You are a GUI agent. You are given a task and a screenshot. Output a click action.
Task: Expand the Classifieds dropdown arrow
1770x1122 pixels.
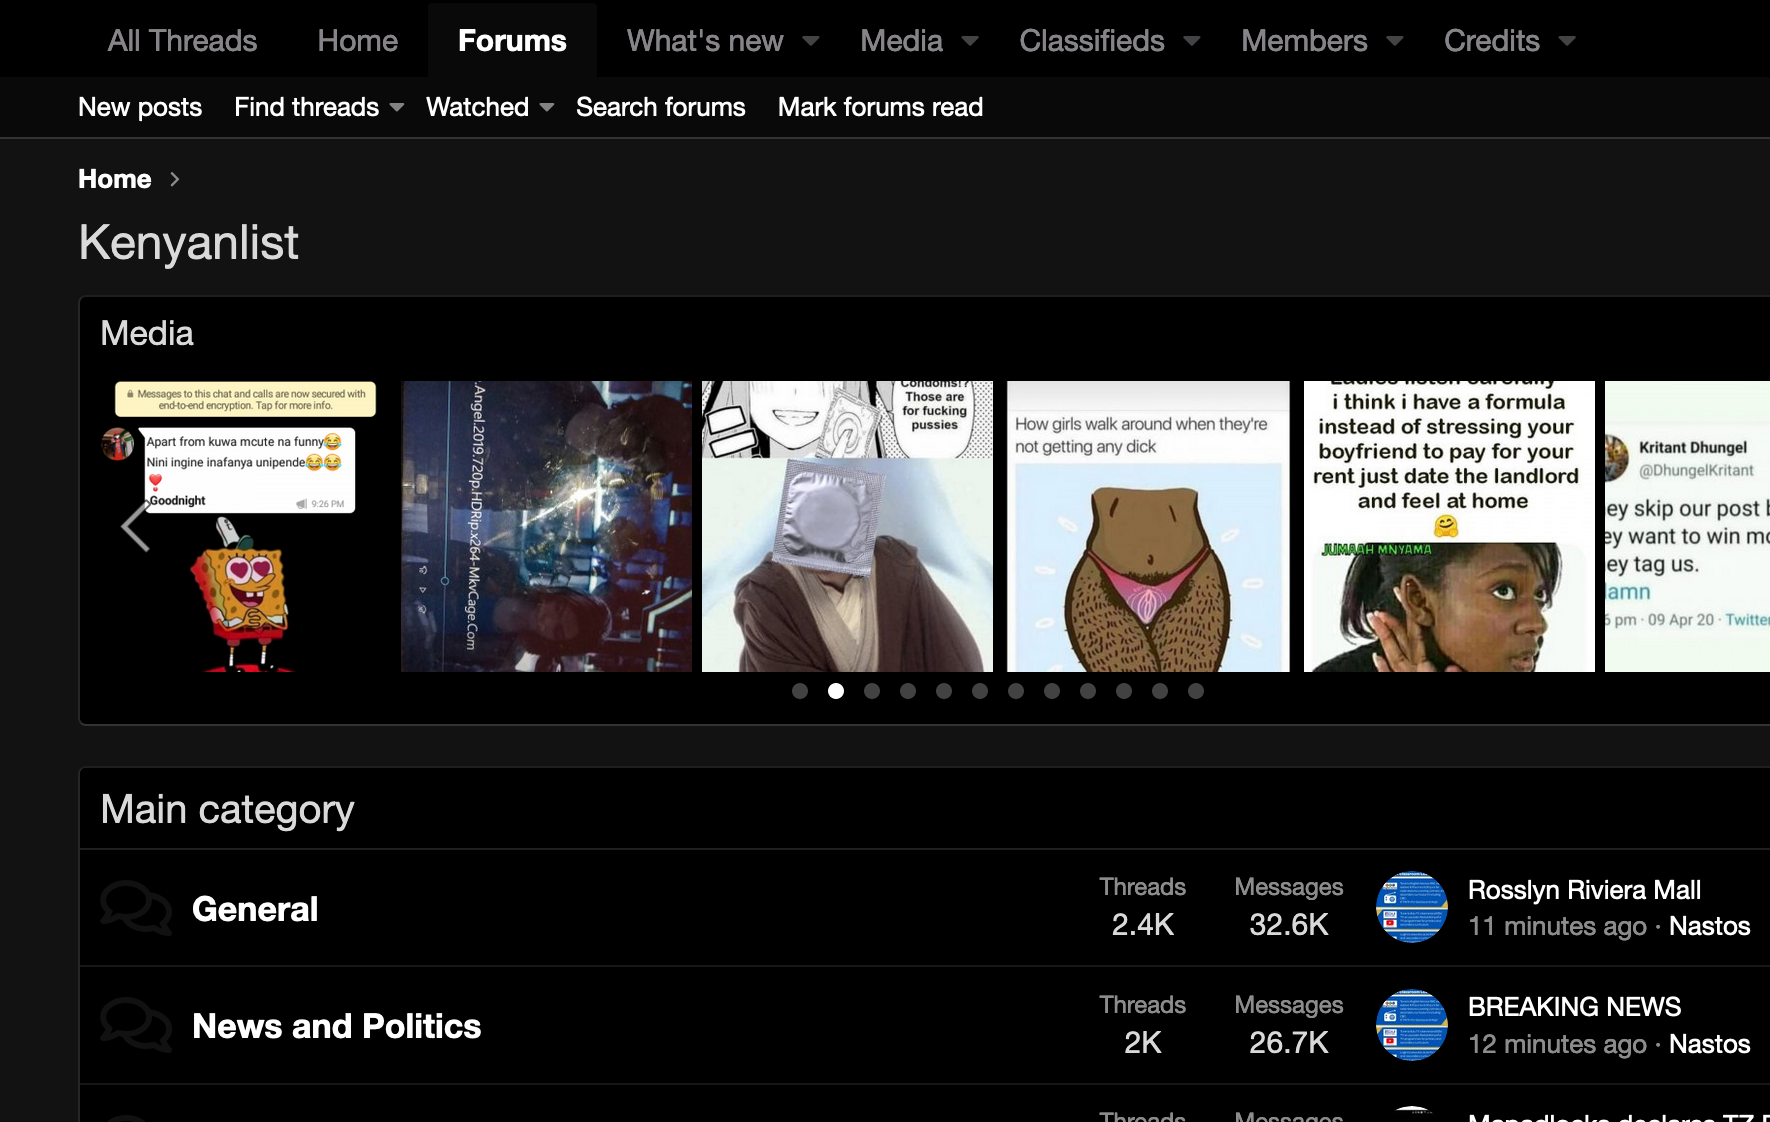1192,41
